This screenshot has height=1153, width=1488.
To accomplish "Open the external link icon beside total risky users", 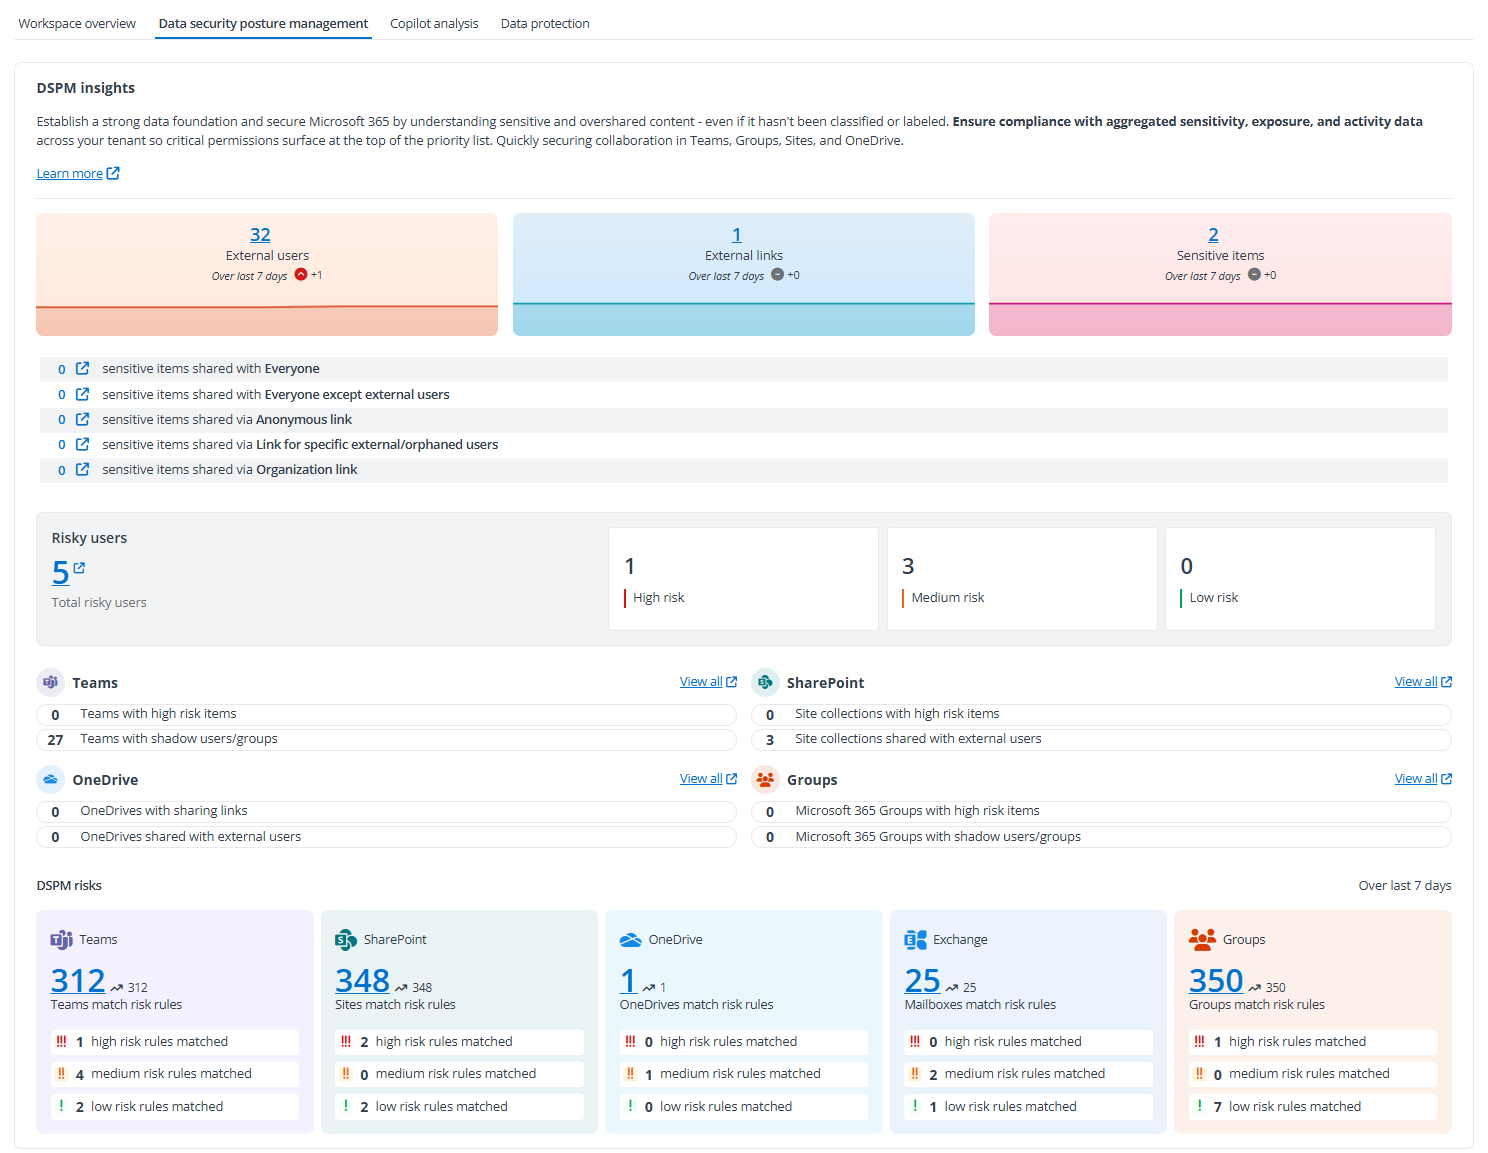I will pos(78,566).
